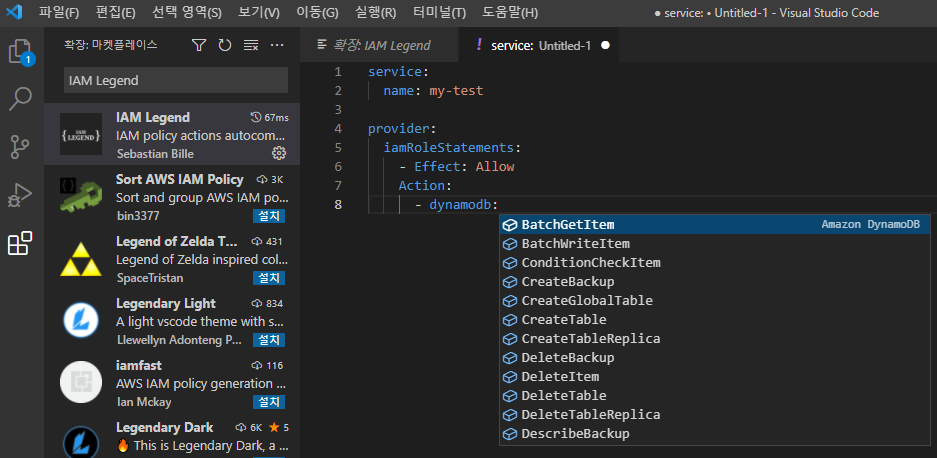Open the 실행(R) menu
Screen dimensions: 937x458
[x=375, y=13]
